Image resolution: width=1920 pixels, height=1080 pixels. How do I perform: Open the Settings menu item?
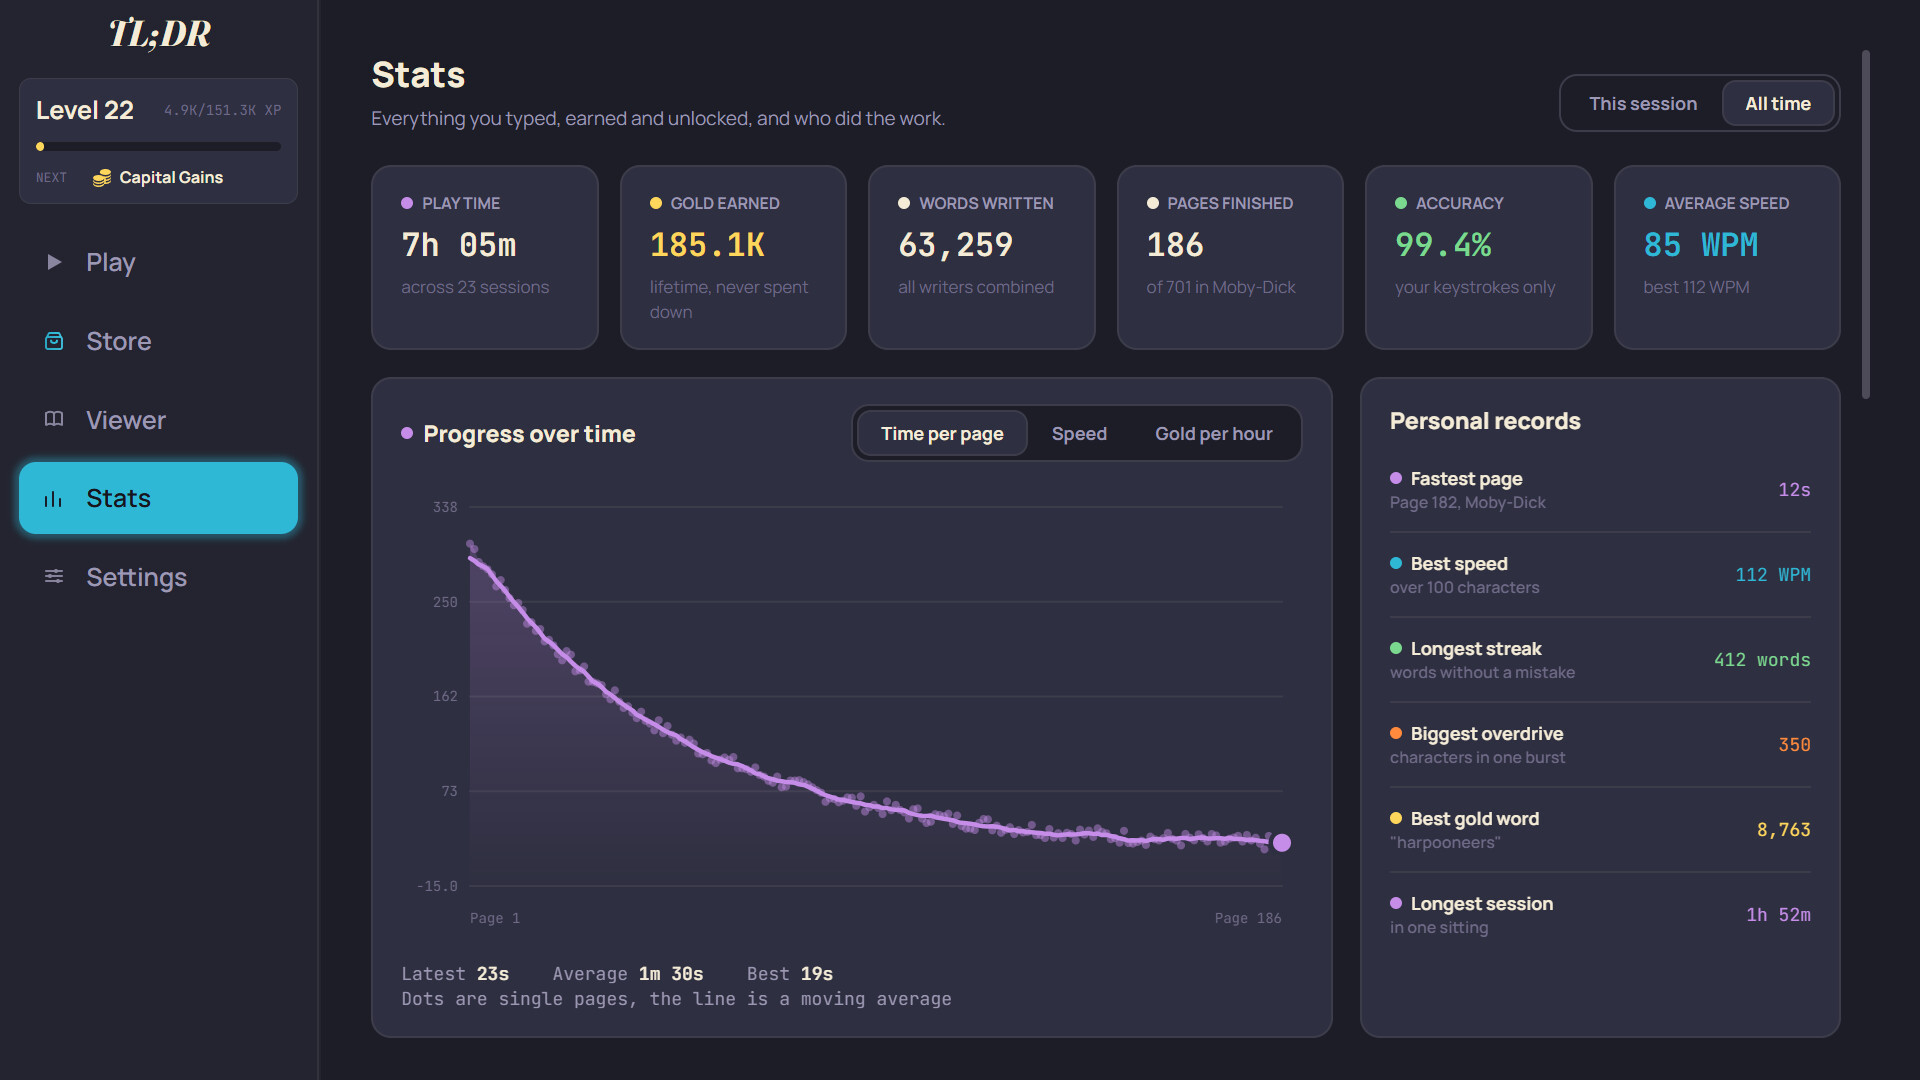pyautogui.click(x=158, y=577)
